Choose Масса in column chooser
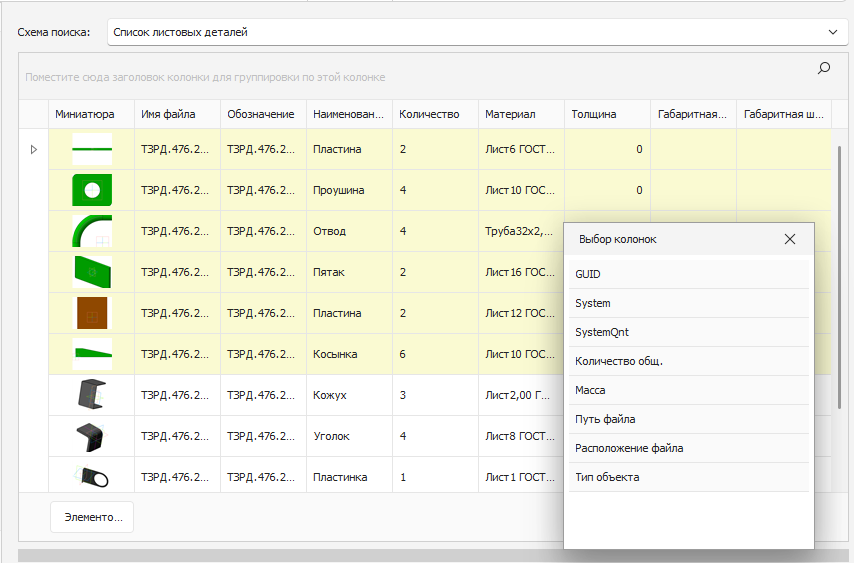 pos(689,390)
